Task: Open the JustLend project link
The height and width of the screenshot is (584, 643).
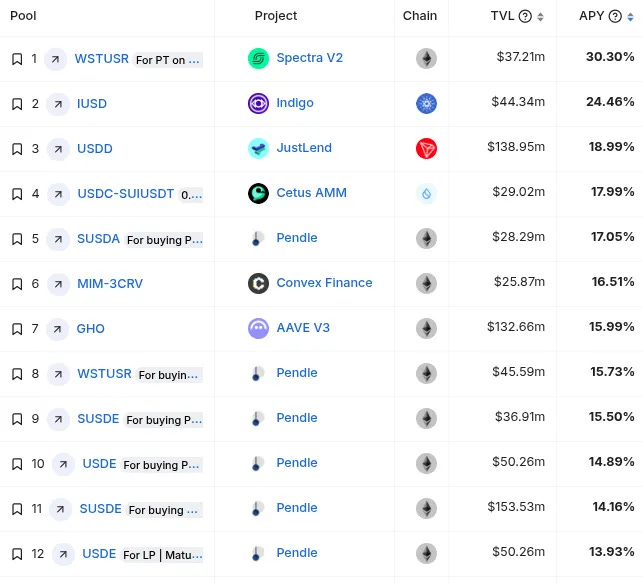Action: [x=304, y=148]
